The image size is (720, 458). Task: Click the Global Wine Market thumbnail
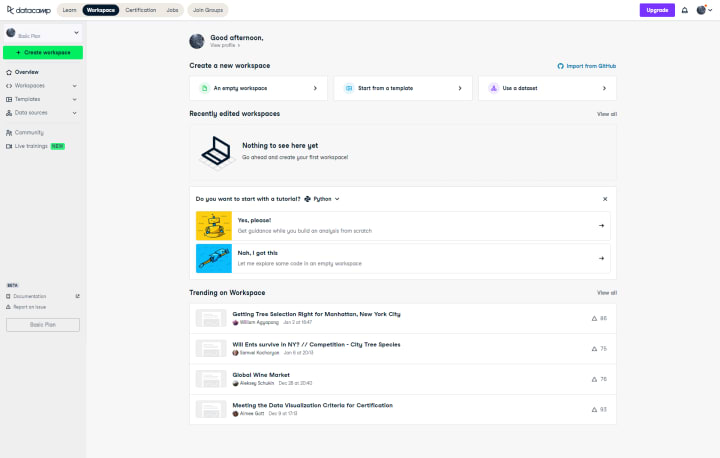tap(211, 379)
